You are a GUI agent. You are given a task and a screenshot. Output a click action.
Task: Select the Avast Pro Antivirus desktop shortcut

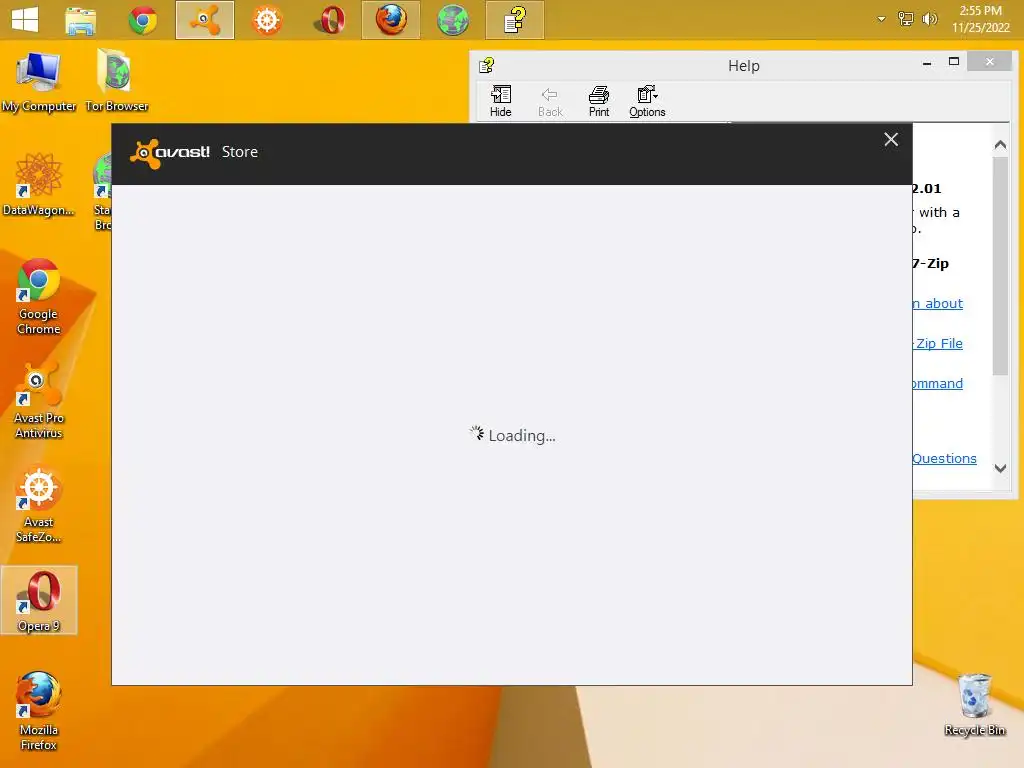tap(39, 400)
